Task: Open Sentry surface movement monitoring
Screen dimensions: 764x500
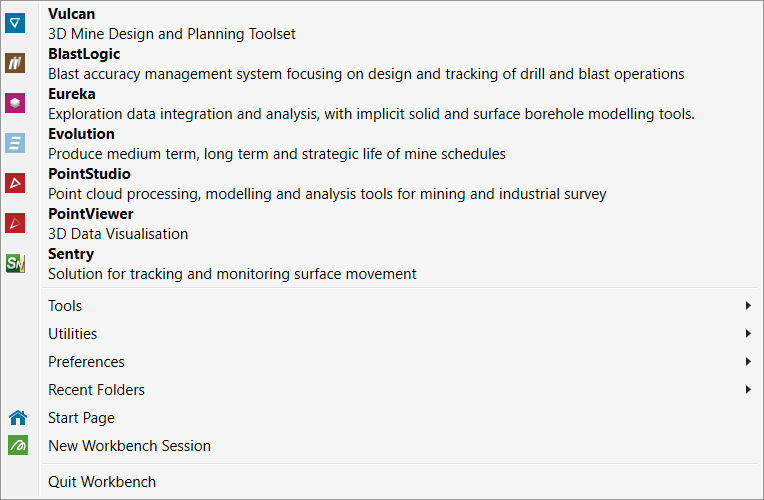Action: [232, 264]
